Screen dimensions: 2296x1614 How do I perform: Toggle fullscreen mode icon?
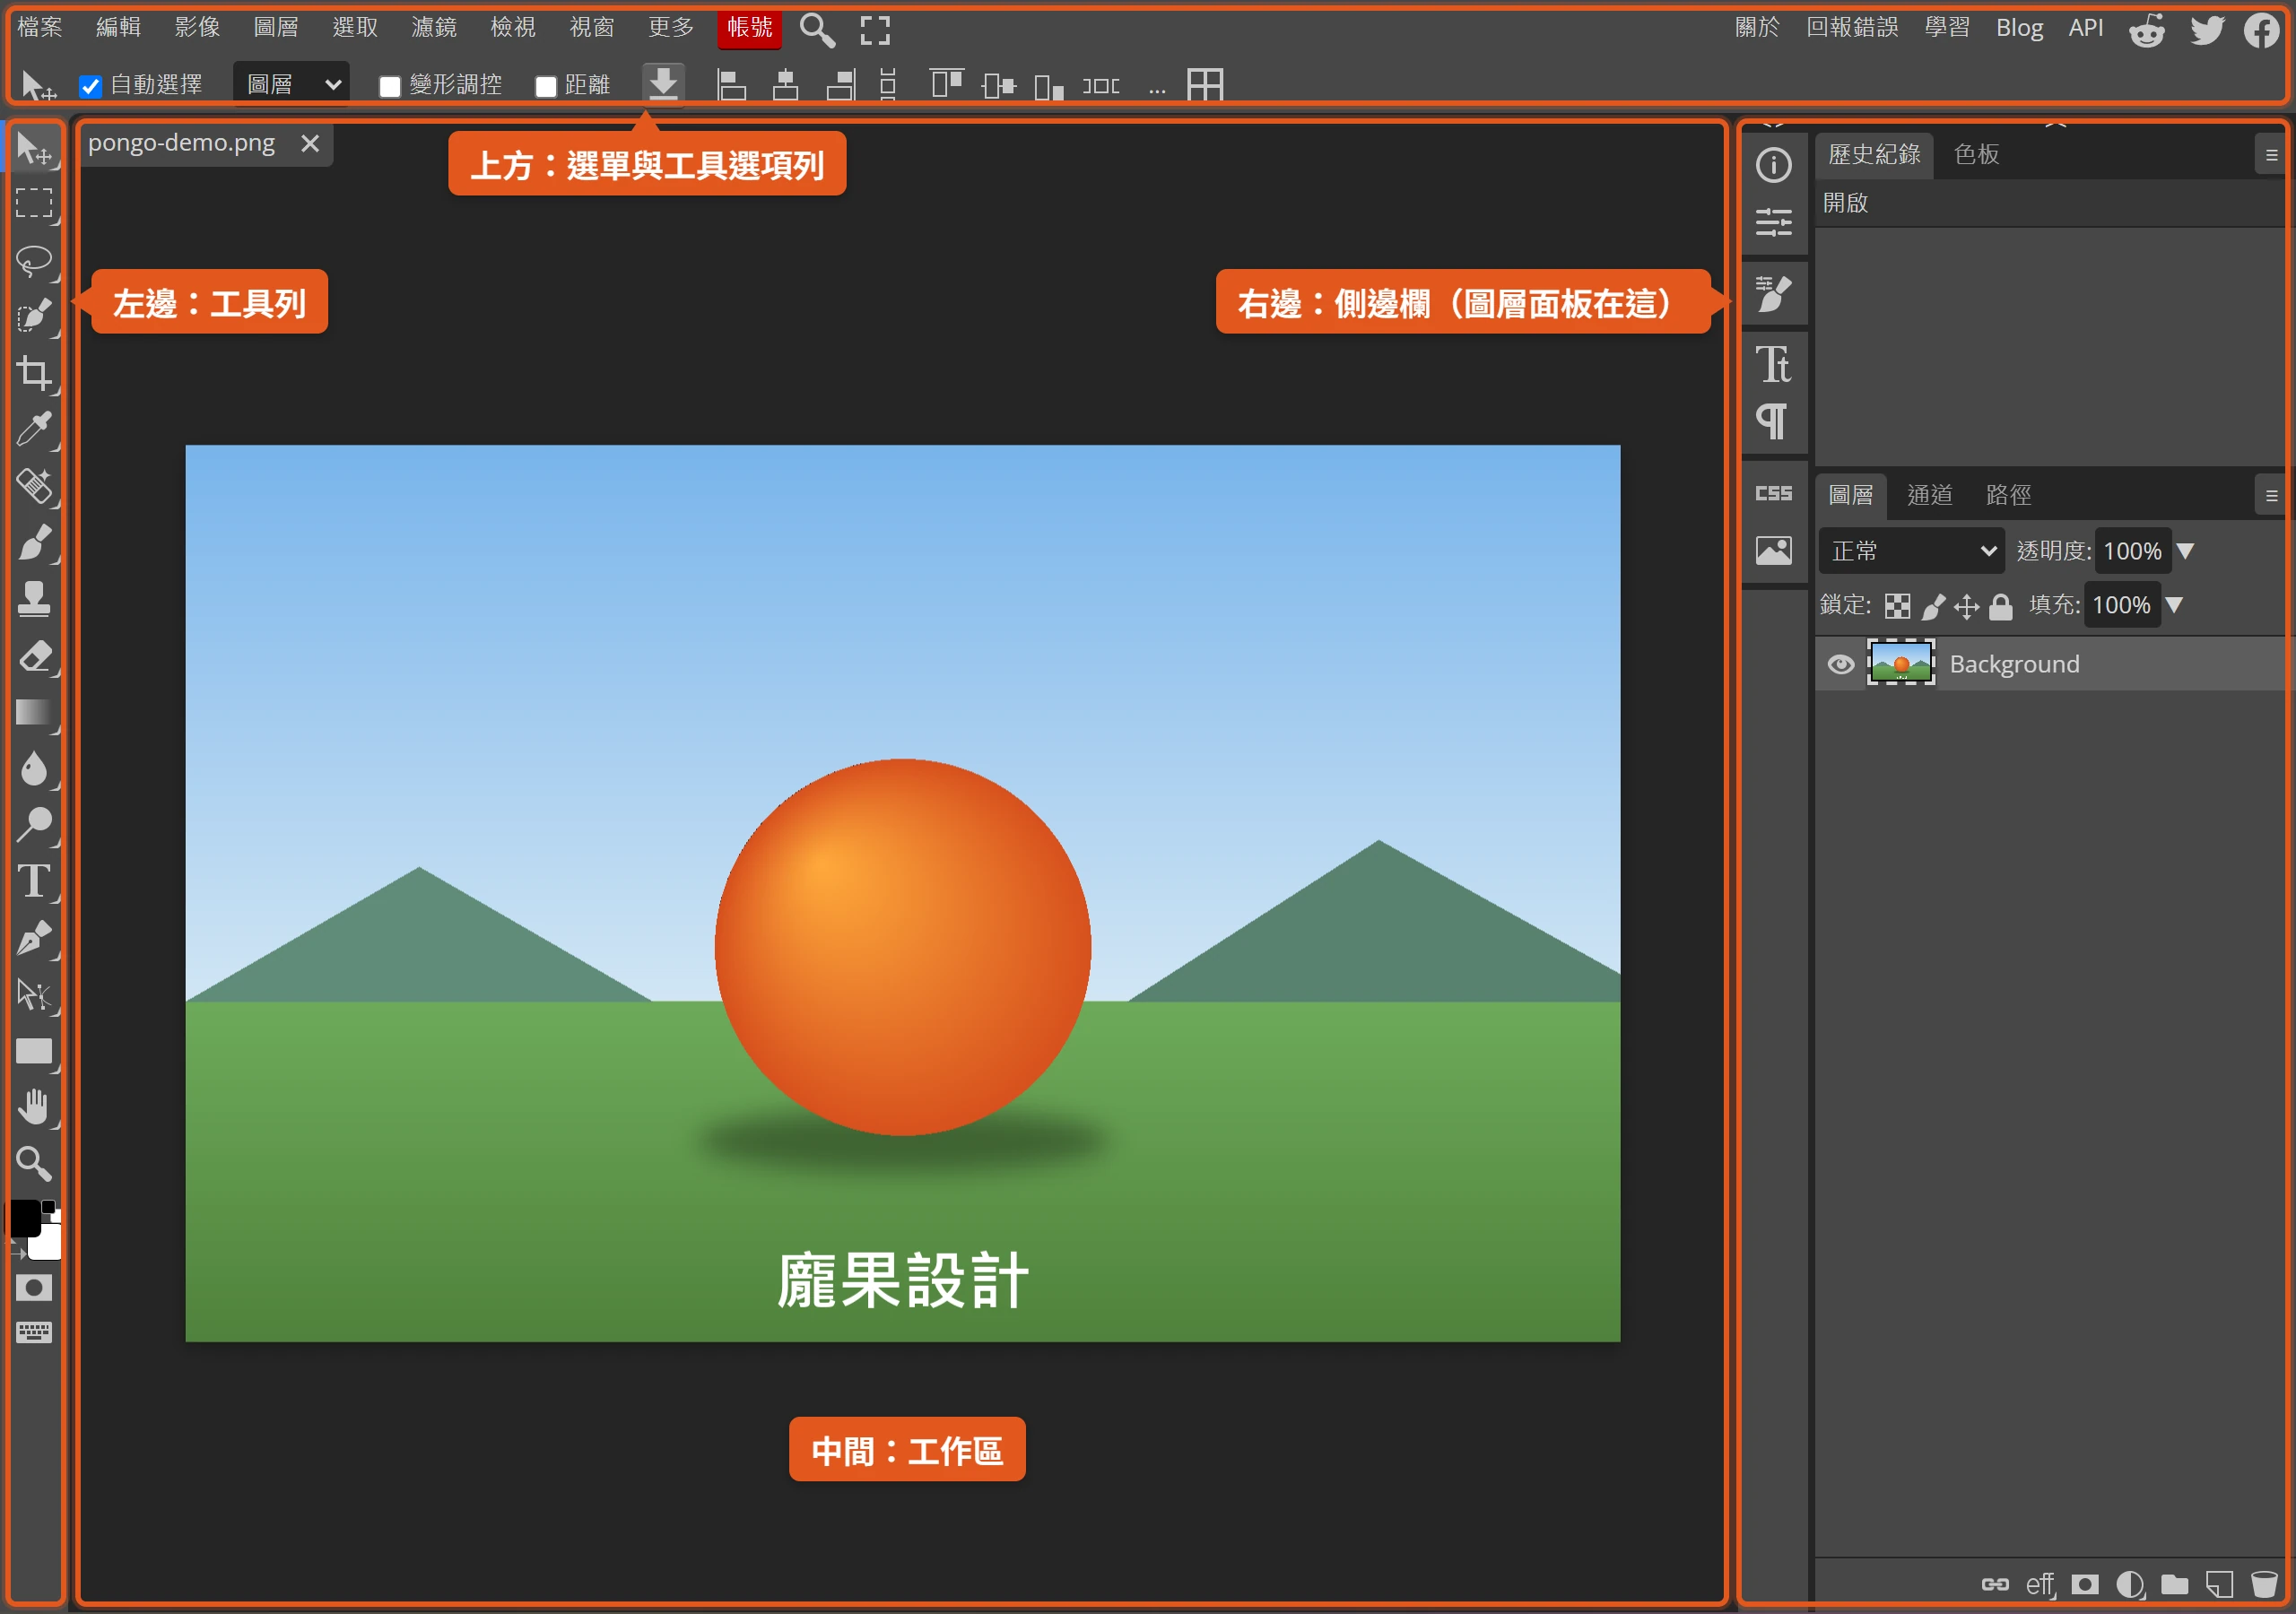tap(875, 30)
